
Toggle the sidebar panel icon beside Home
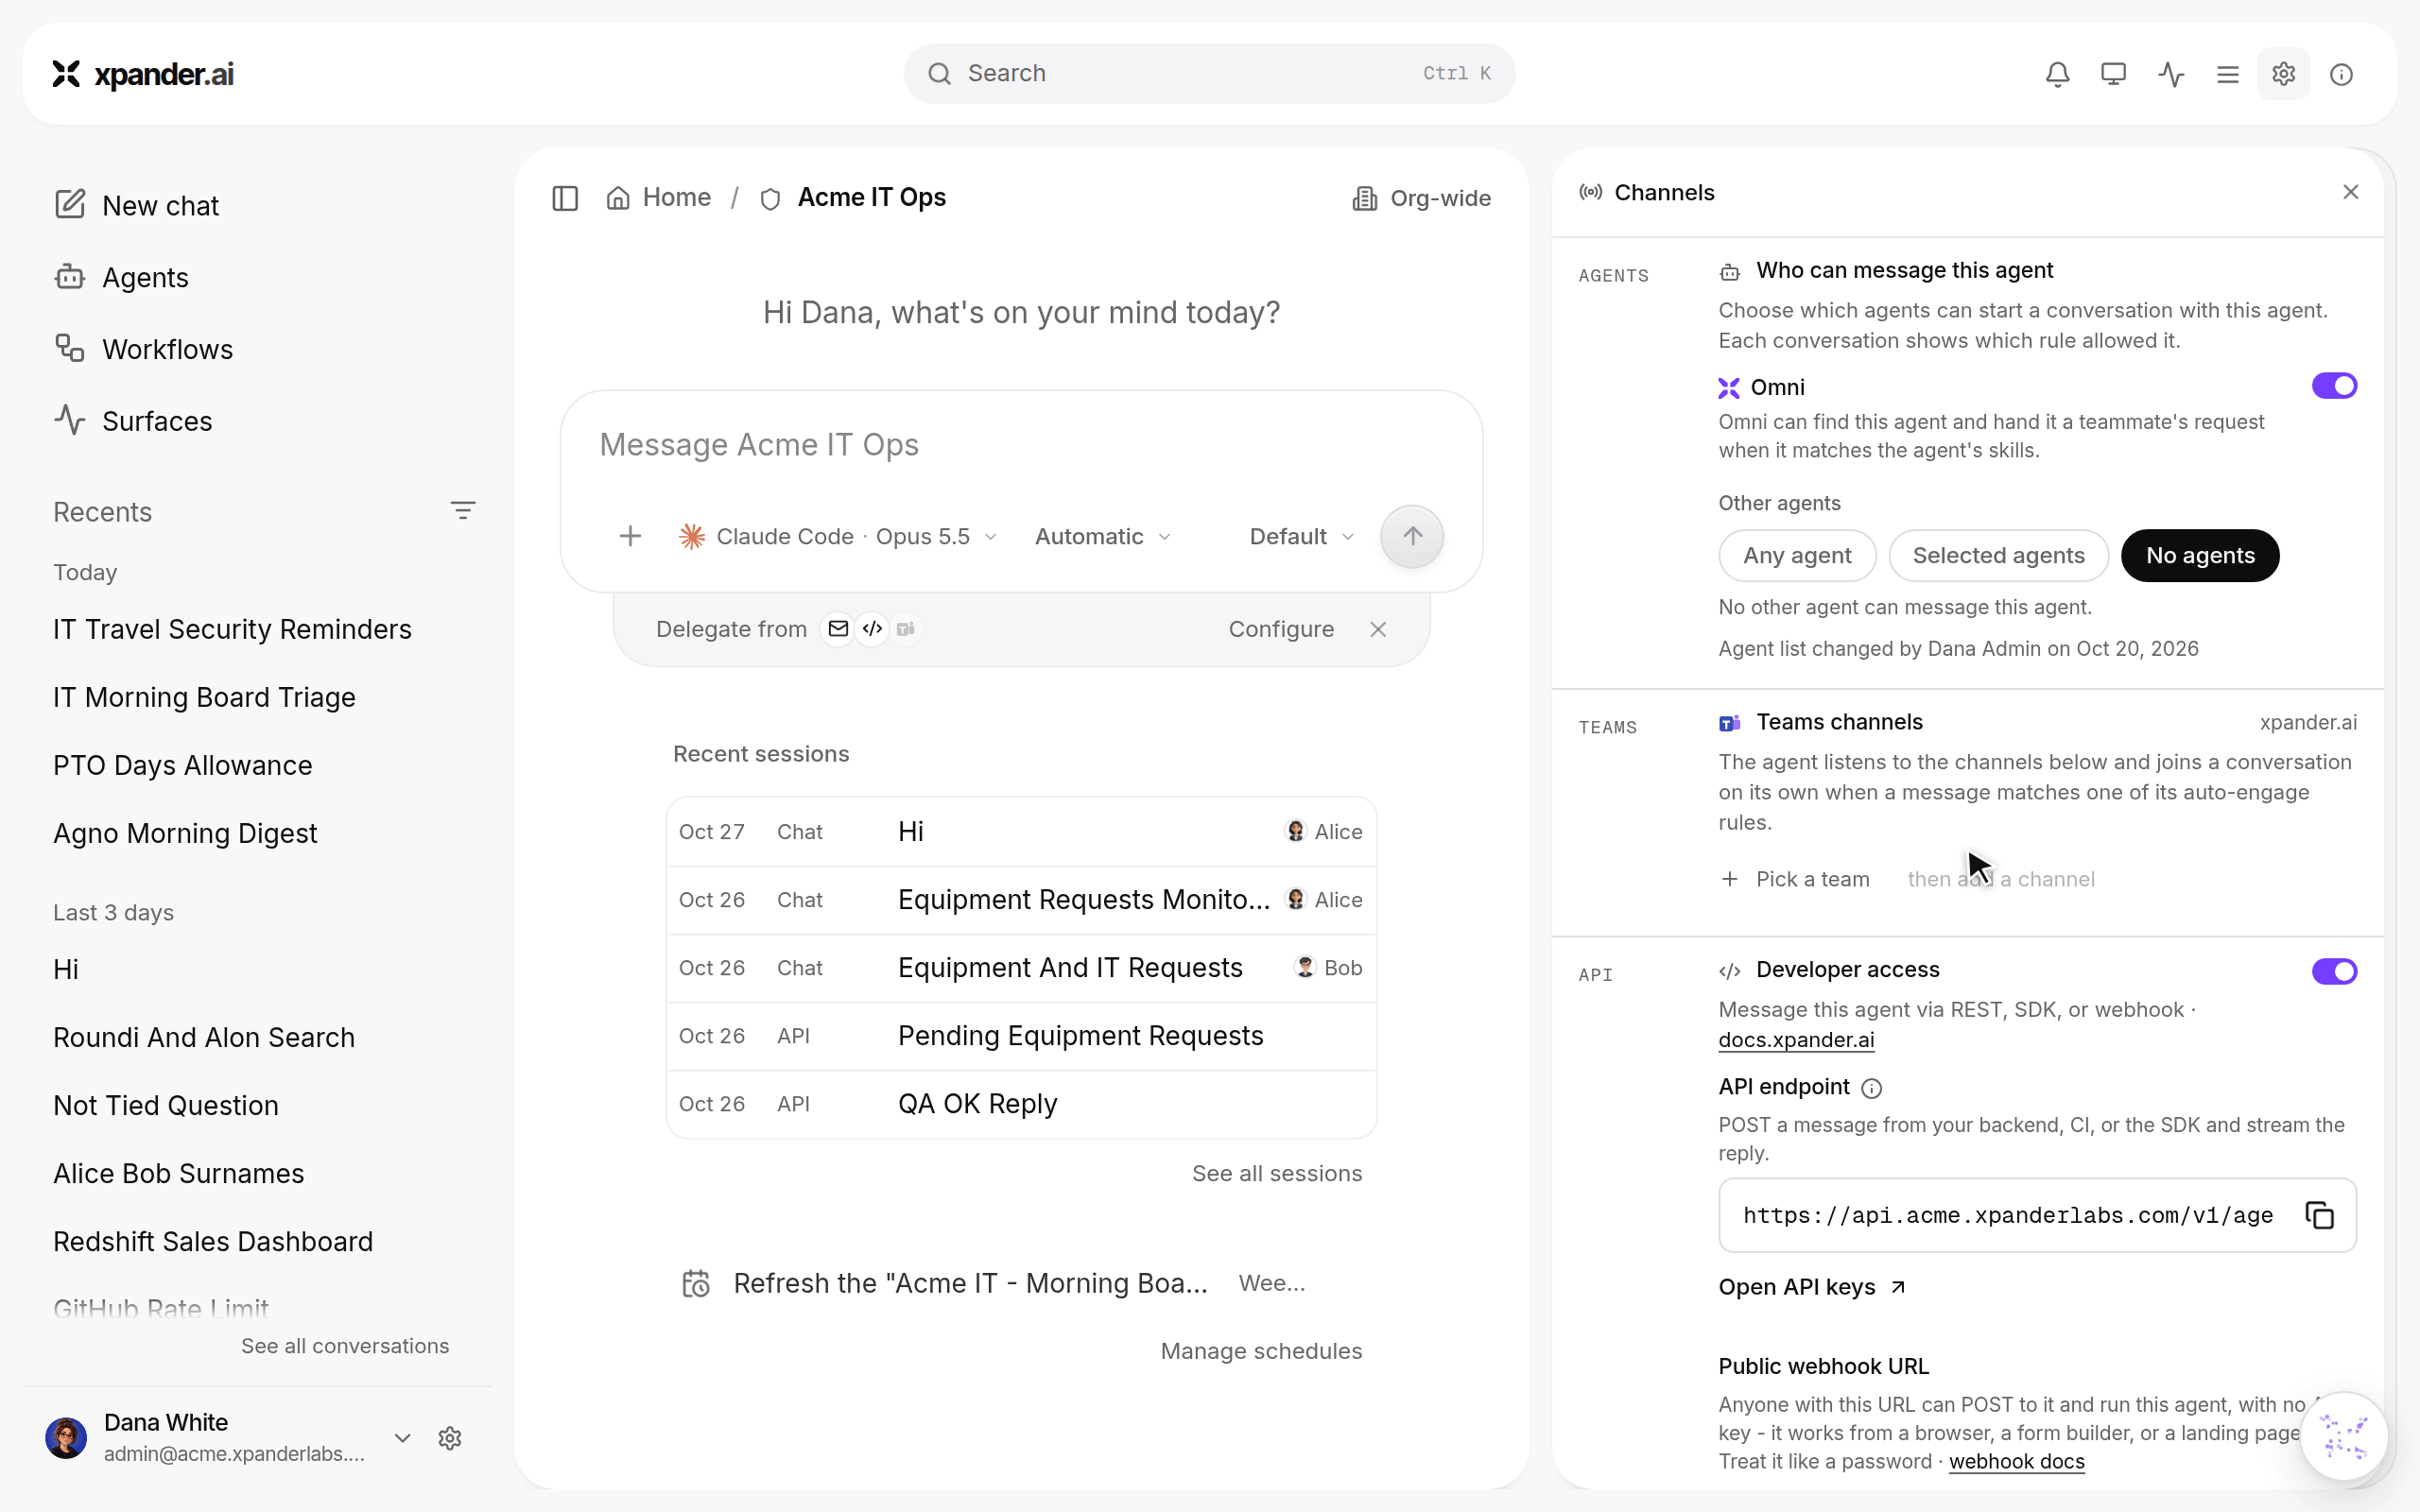[565, 198]
